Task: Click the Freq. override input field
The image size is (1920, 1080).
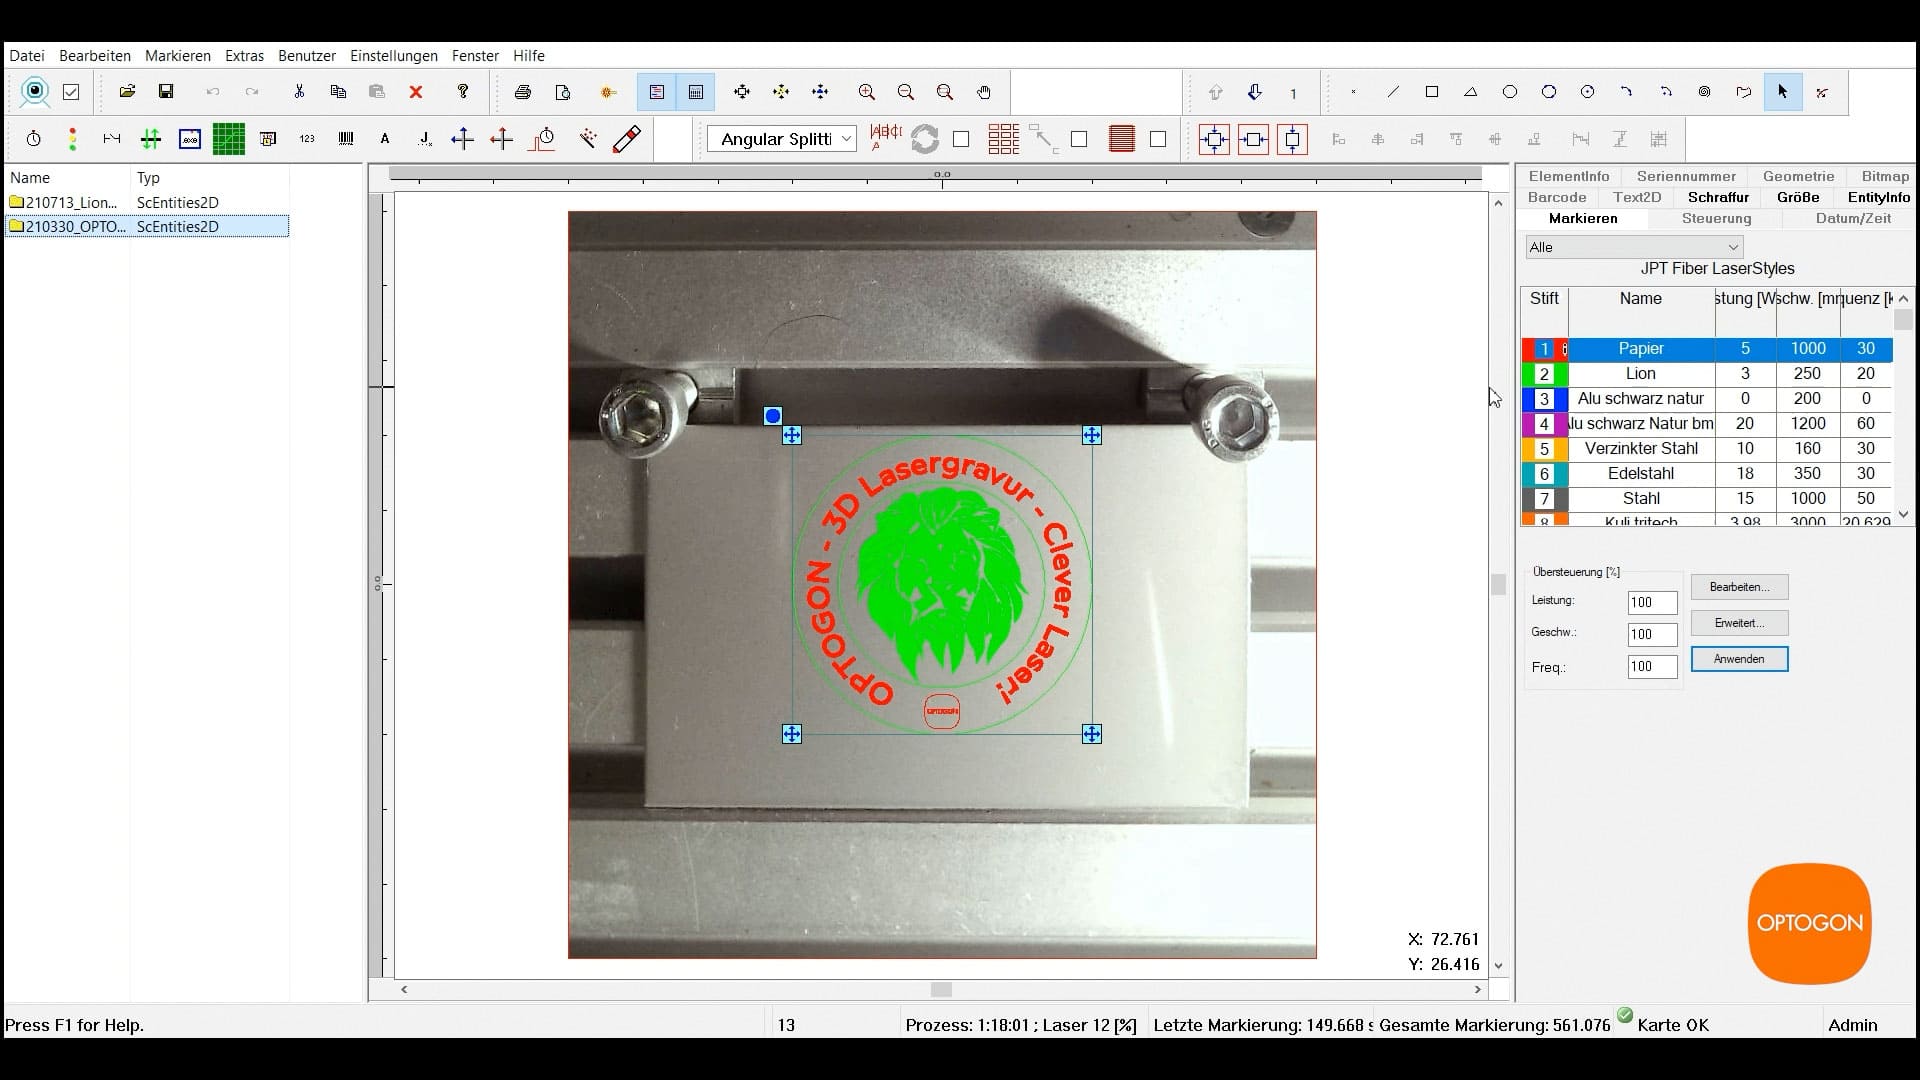Action: point(1652,666)
